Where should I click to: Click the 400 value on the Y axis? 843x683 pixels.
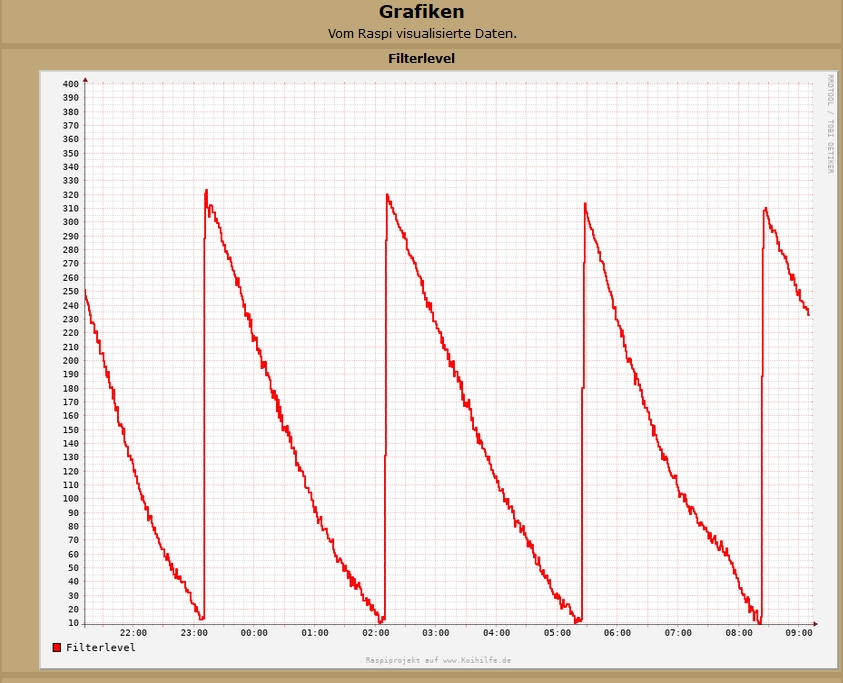(x=70, y=84)
